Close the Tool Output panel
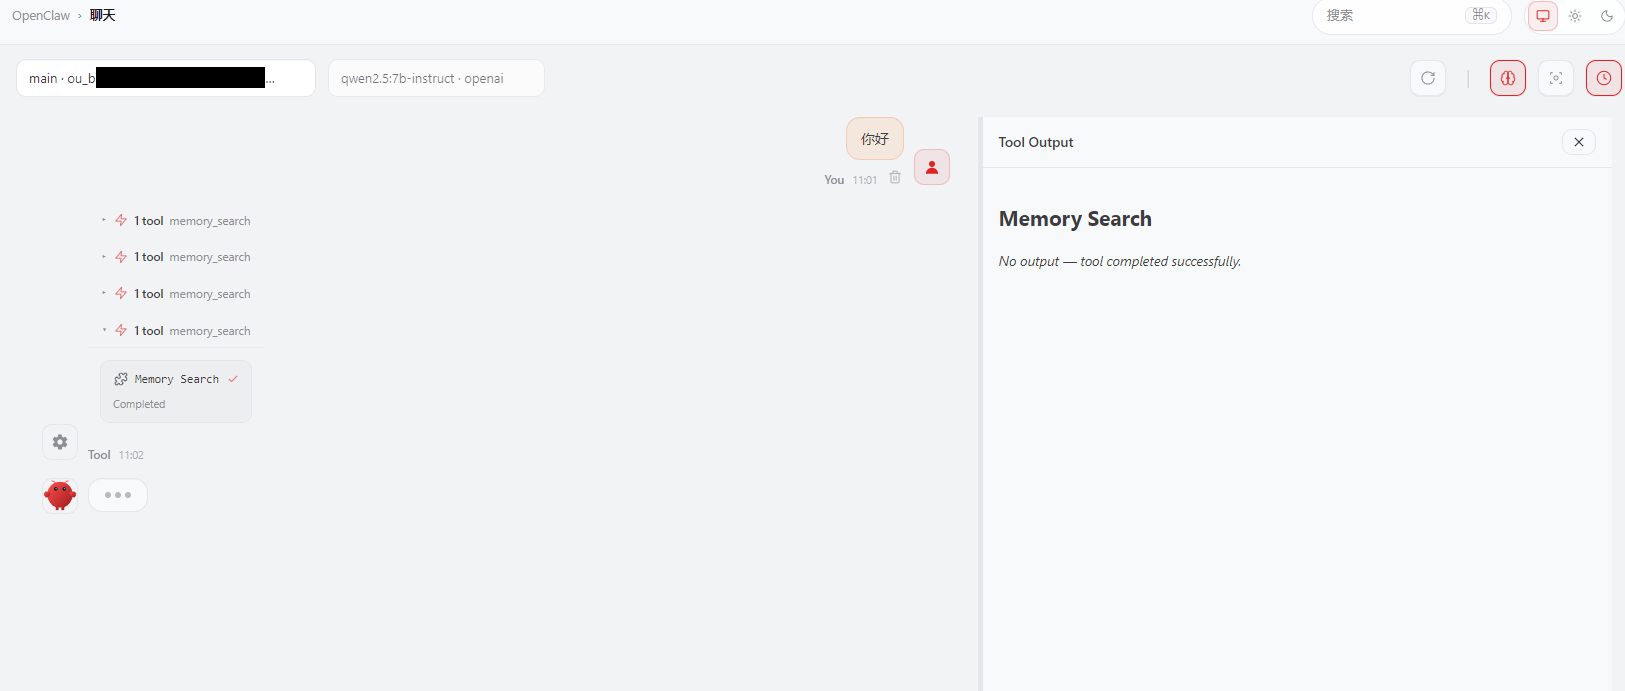 (1579, 142)
